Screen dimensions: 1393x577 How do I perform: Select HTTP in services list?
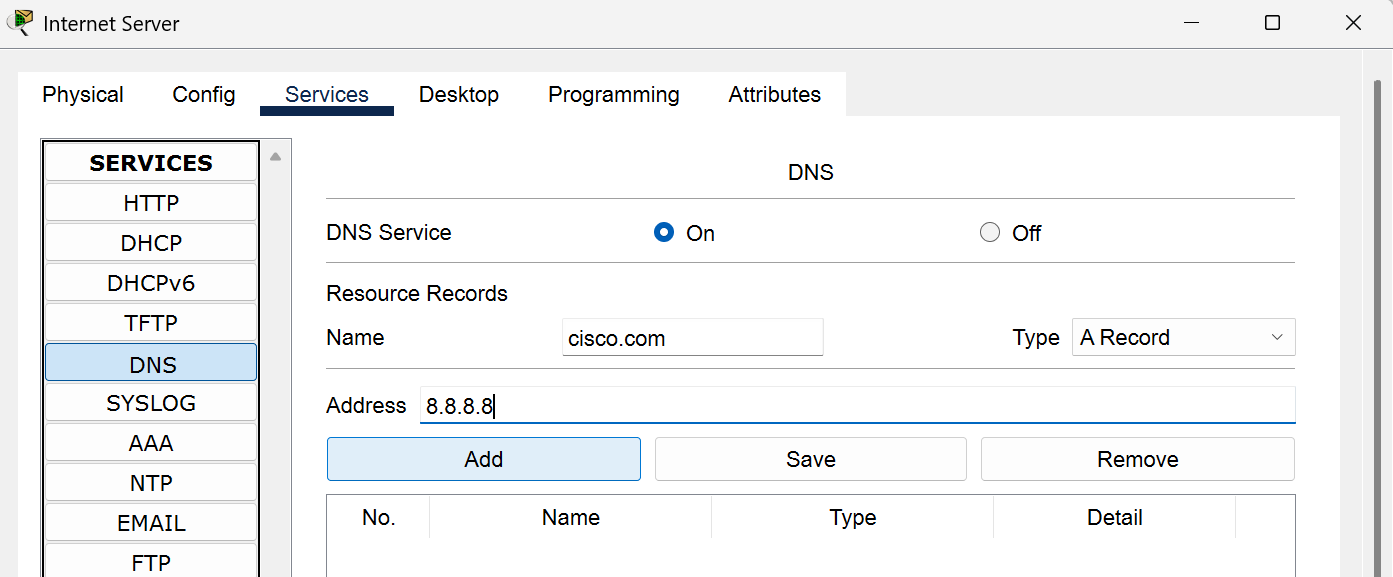tap(151, 203)
